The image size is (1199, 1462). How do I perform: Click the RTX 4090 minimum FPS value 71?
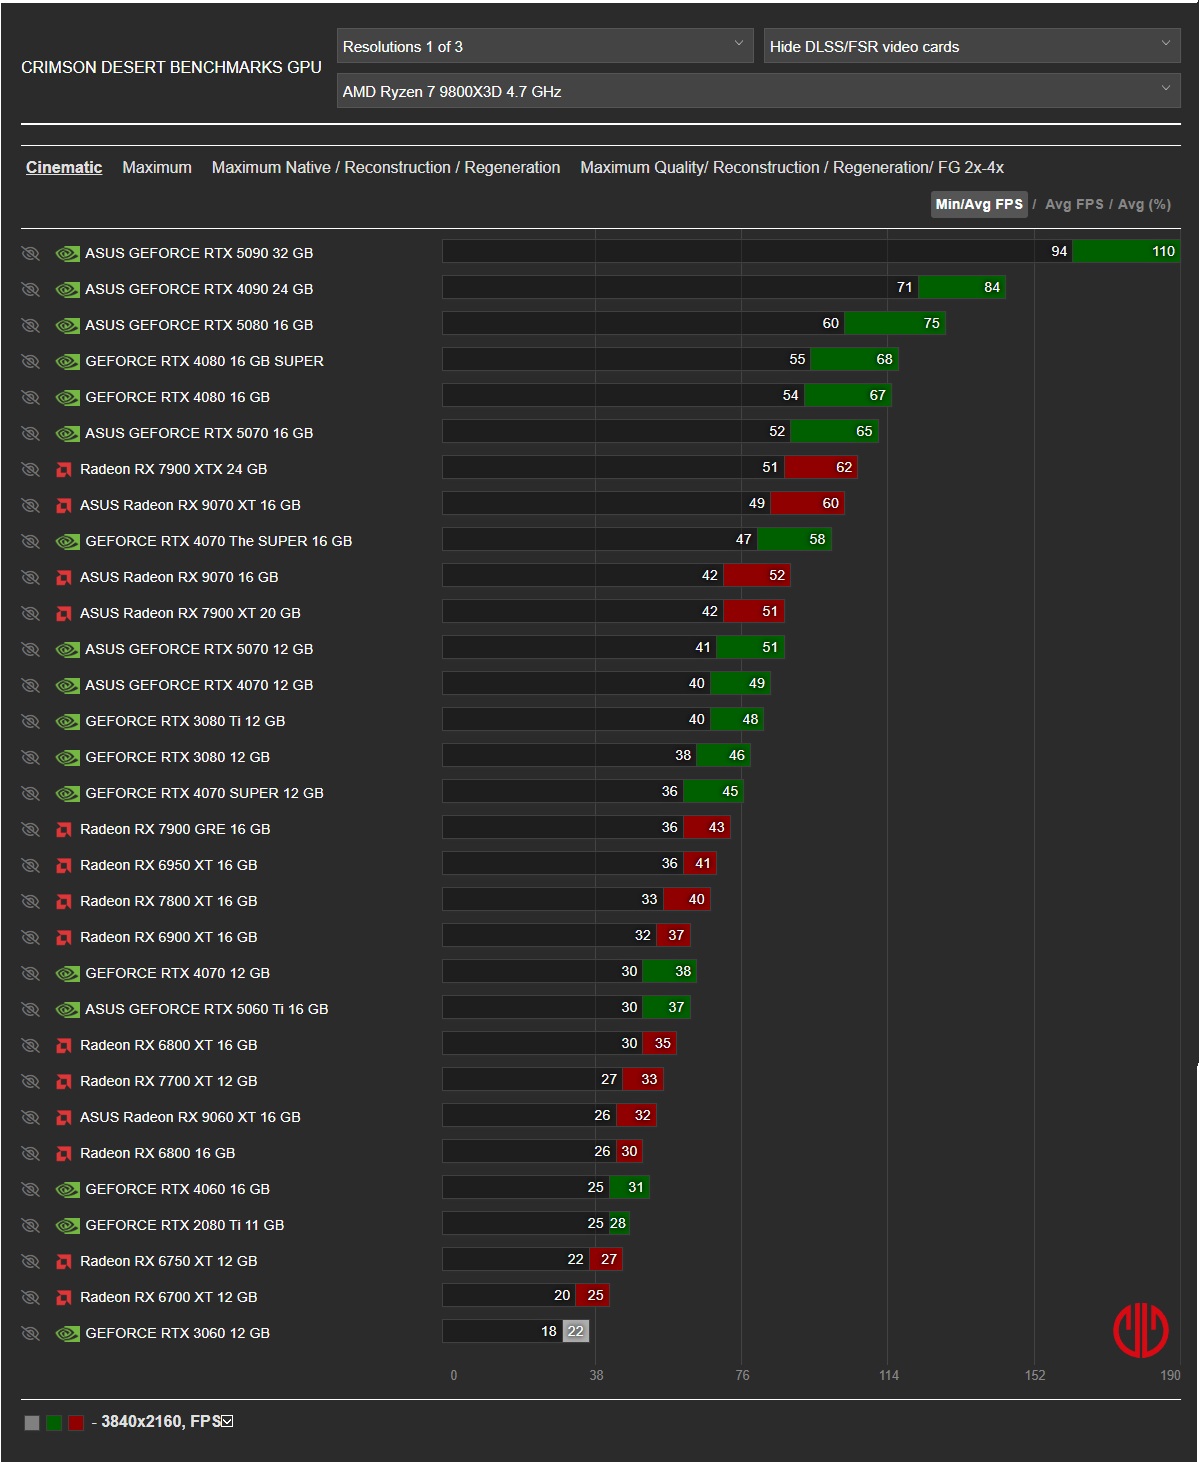pyautogui.click(x=904, y=287)
